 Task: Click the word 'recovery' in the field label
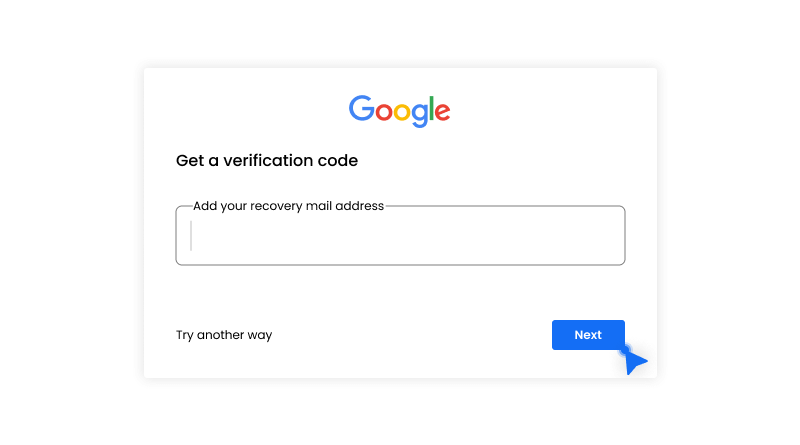[276, 206]
